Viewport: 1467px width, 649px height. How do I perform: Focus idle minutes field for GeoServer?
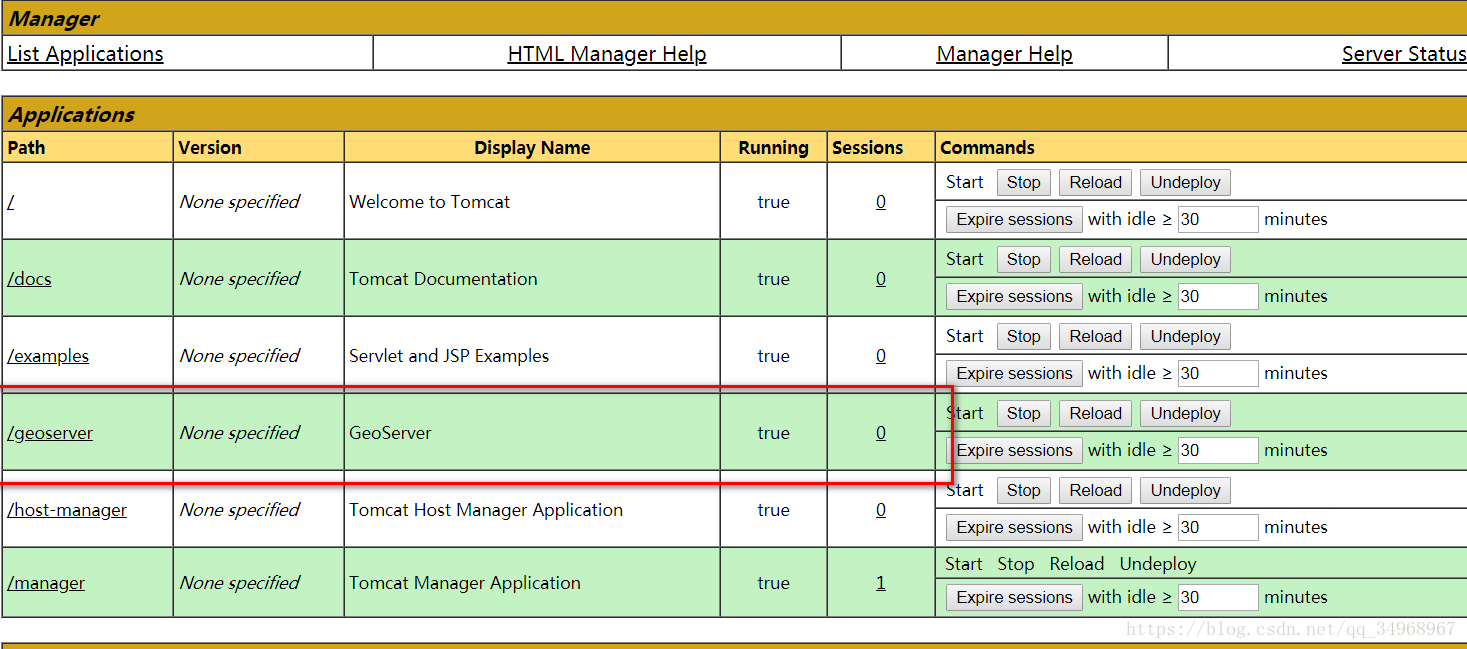coord(1218,450)
